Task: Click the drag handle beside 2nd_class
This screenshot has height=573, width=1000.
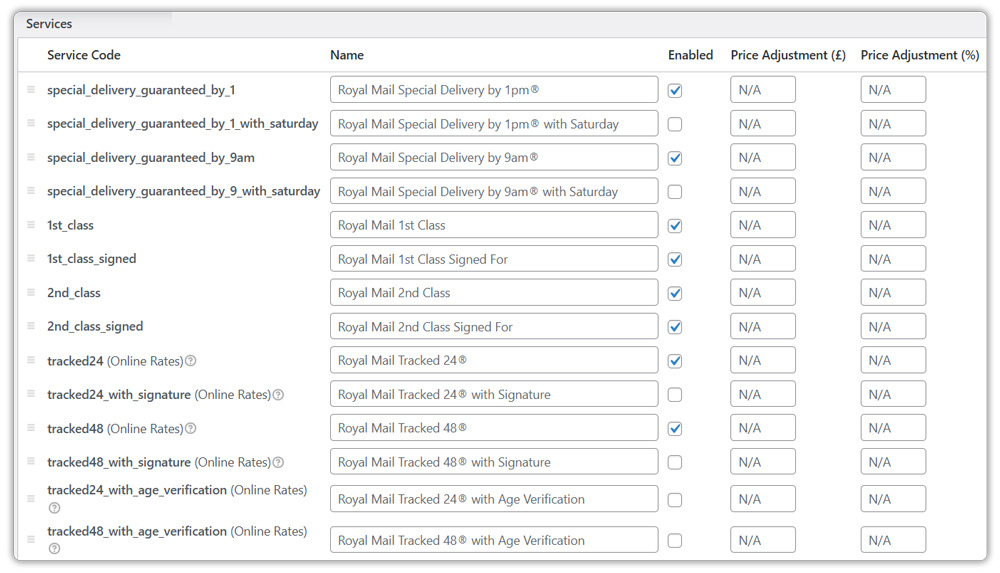Action: click(x=31, y=292)
